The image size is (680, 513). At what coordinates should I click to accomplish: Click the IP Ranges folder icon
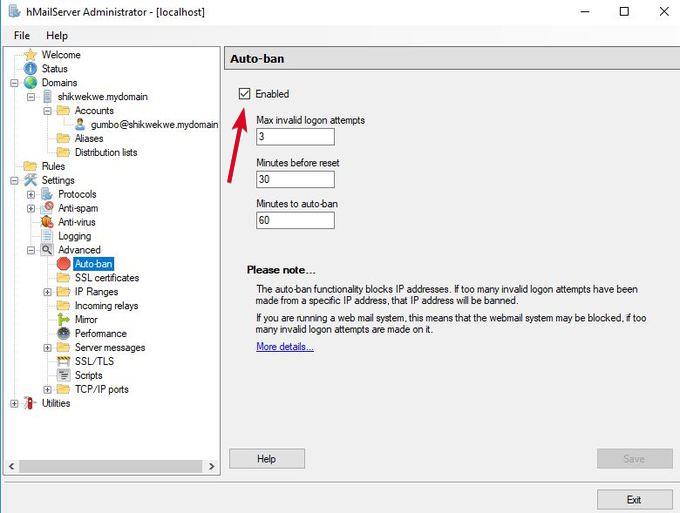coord(63,291)
